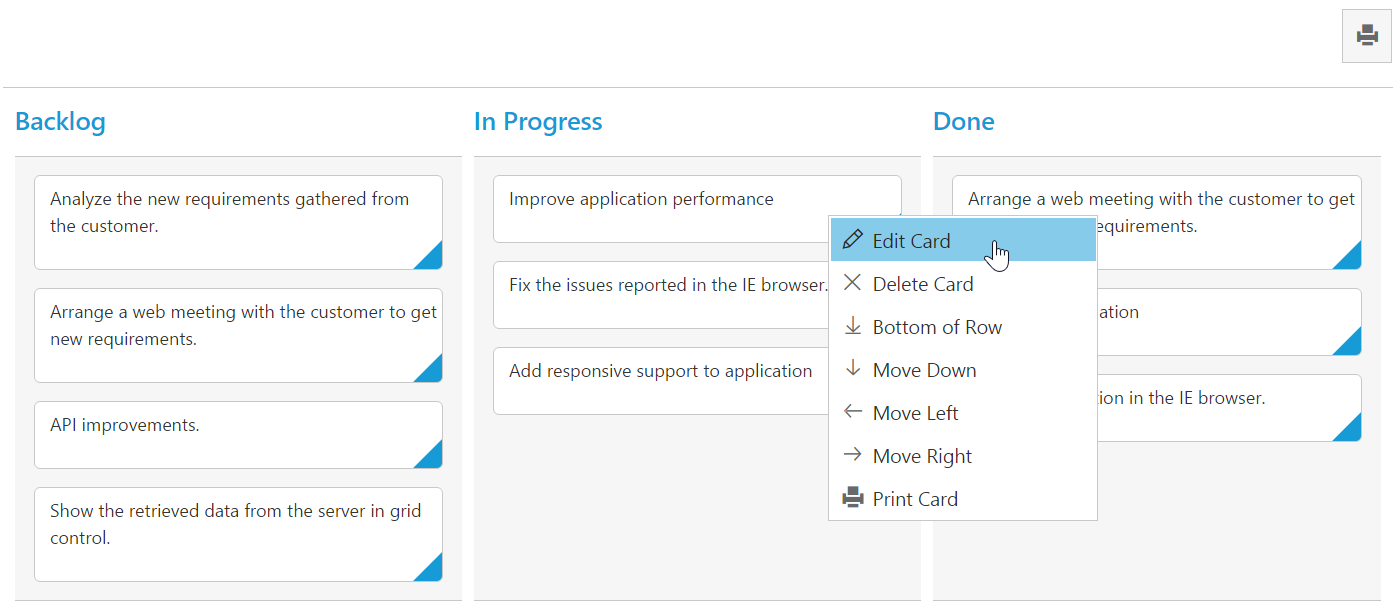Click blue corner of 'API improvements' card
The height and width of the screenshot is (611, 1397).
pos(432,458)
